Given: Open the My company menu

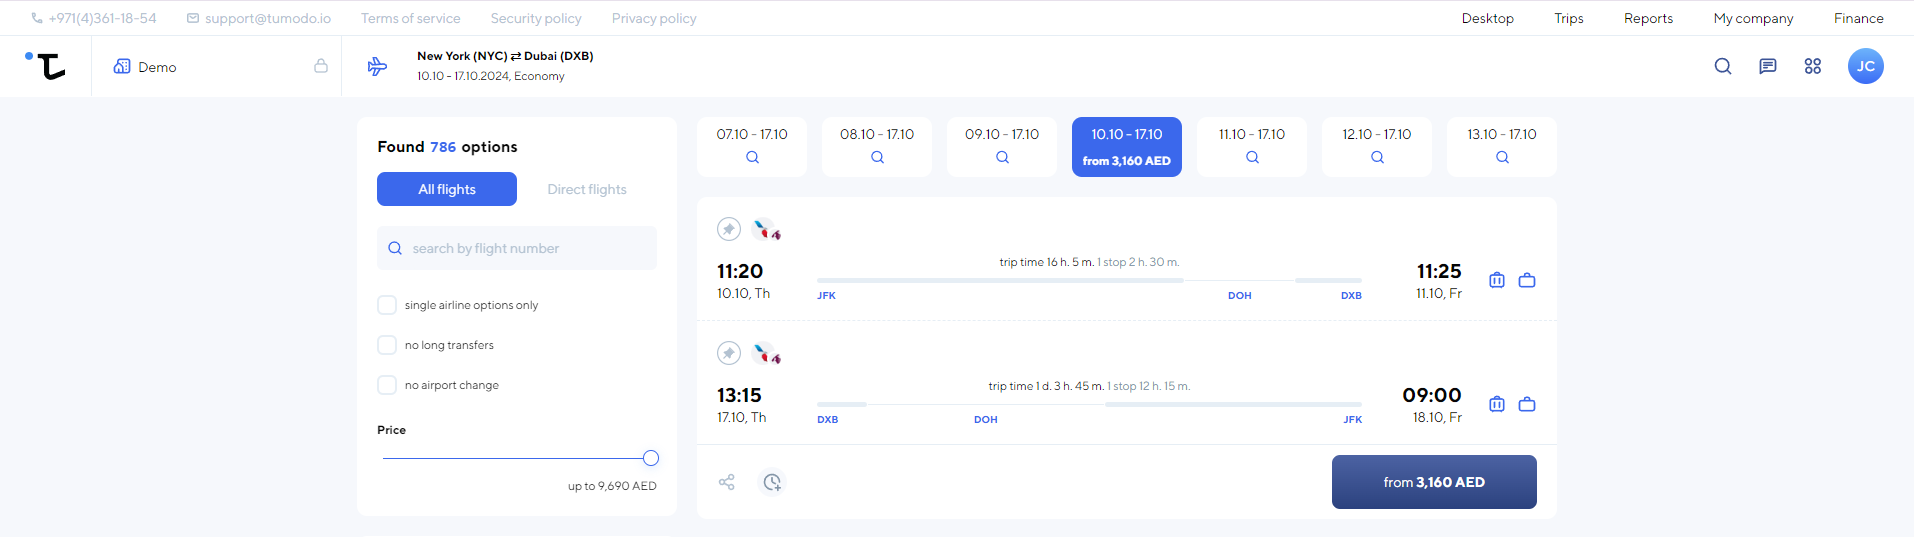Looking at the screenshot, I should (1753, 18).
